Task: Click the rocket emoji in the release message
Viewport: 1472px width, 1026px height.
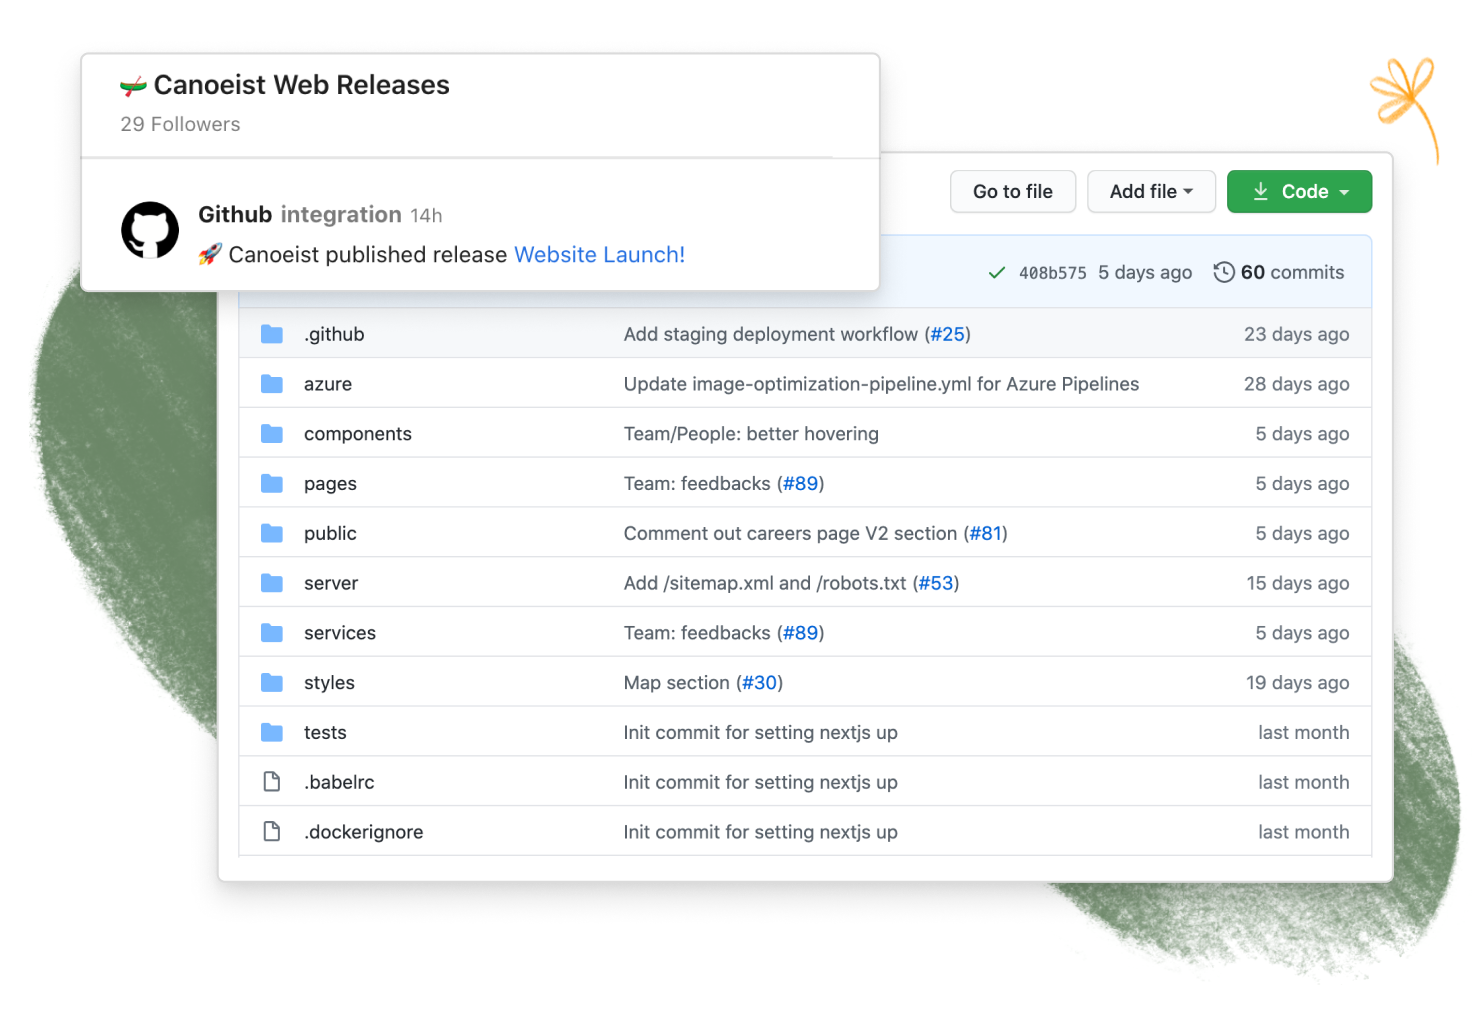Action: click(210, 255)
